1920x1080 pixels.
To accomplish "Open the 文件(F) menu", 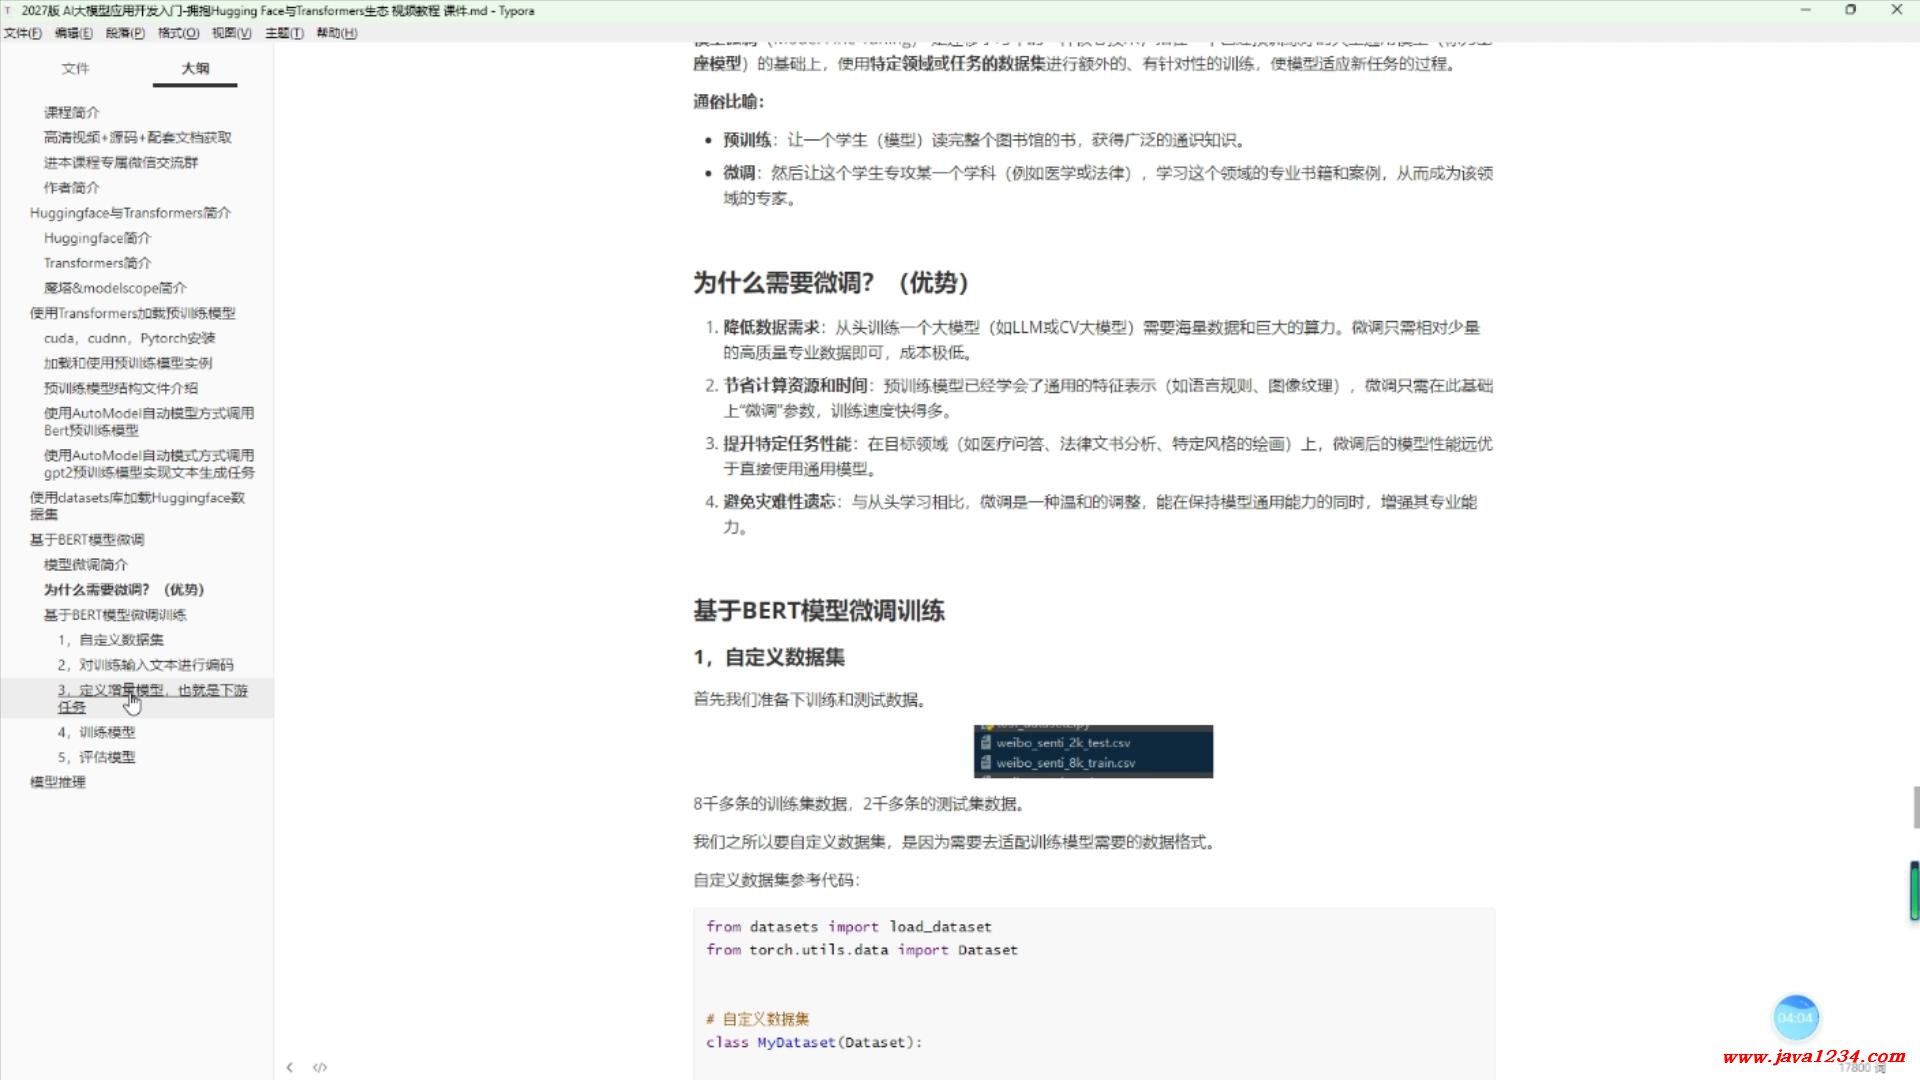I will click(x=22, y=33).
